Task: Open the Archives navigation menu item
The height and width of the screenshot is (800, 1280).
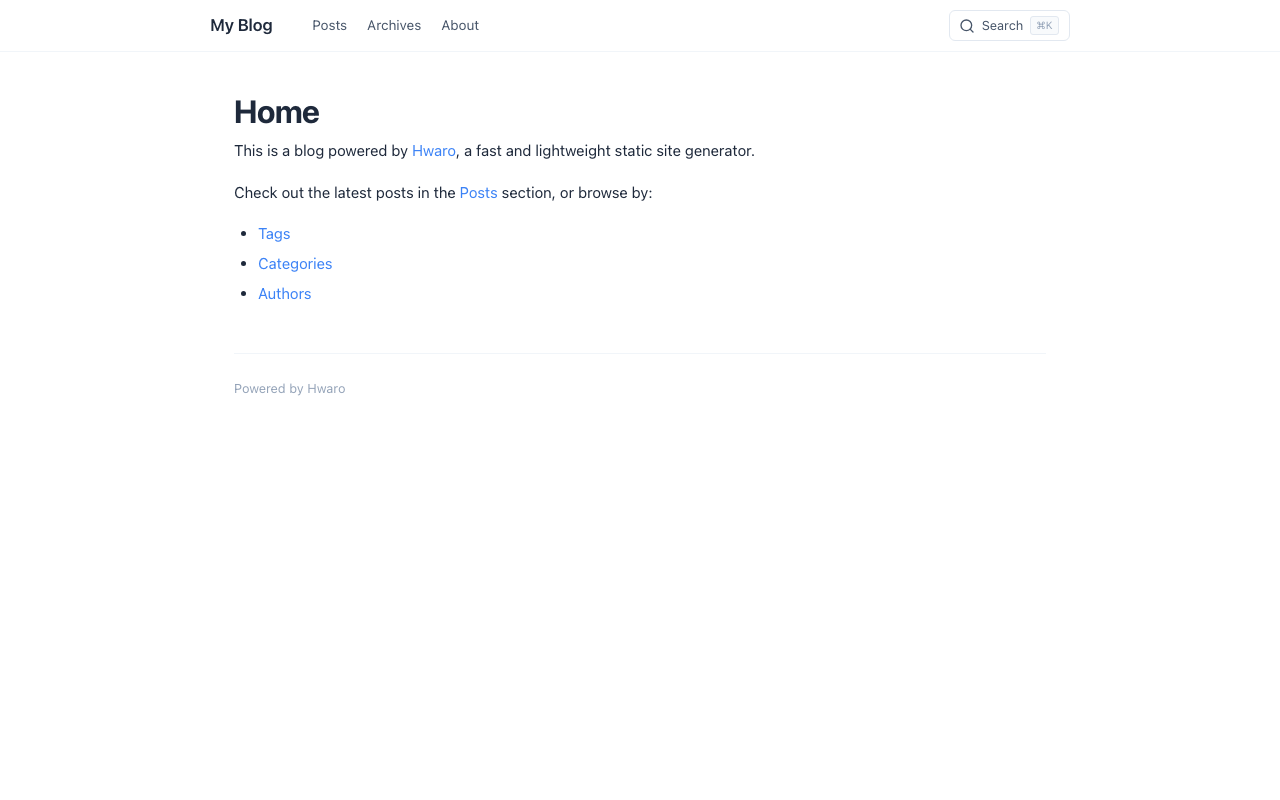Action: tap(393, 25)
